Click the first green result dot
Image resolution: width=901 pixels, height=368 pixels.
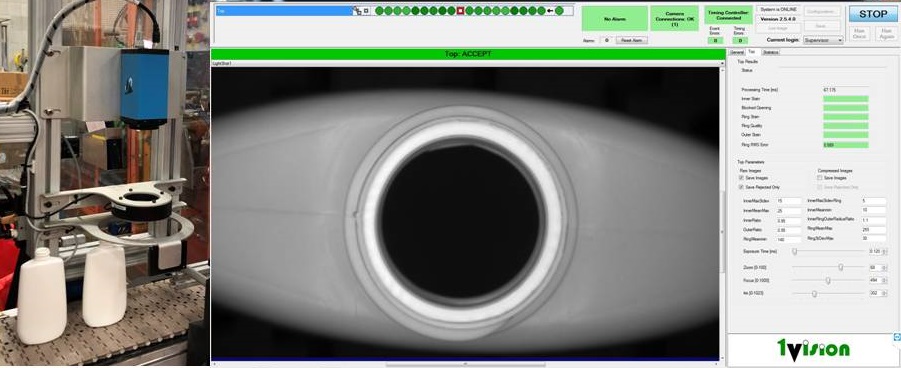pos(379,10)
